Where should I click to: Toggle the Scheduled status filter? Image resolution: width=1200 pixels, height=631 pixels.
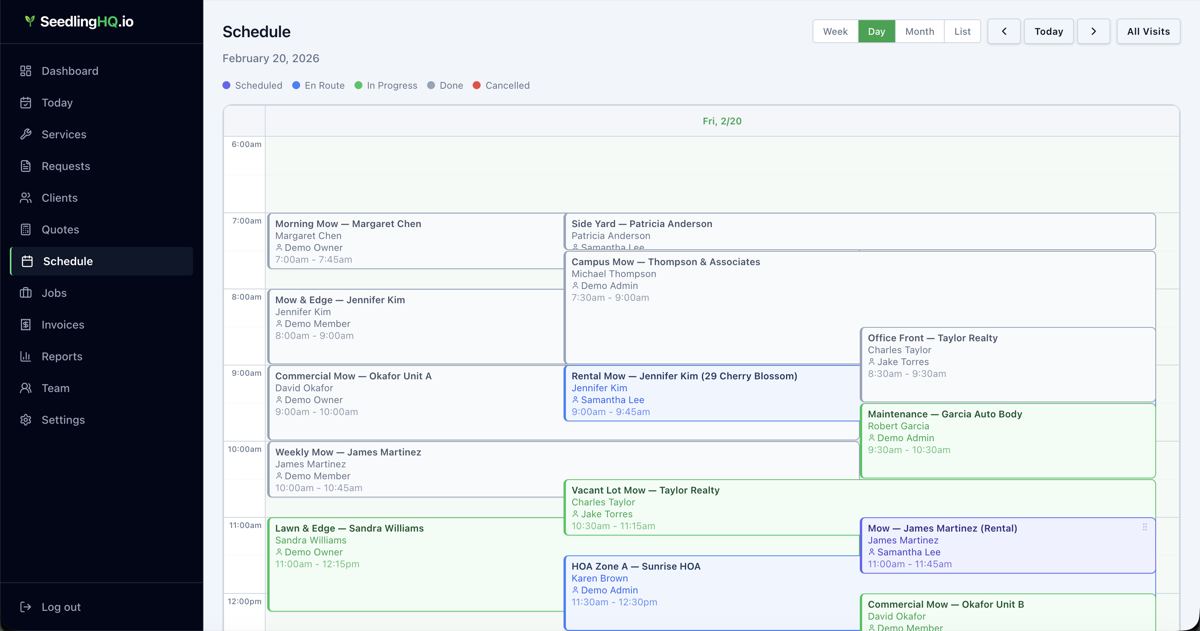pyautogui.click(x=253, y=85)
